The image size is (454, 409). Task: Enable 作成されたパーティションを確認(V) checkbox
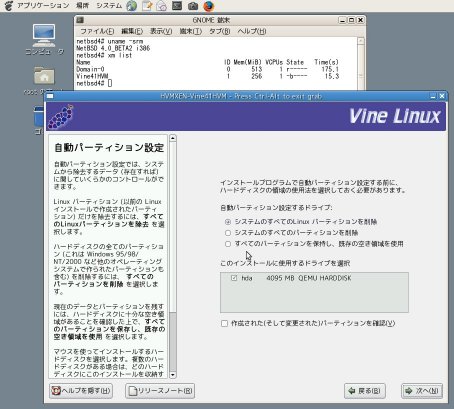click(225, 323)
